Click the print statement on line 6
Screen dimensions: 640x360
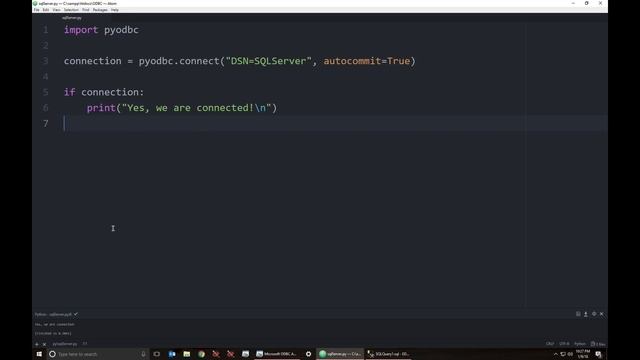(x=182, y=108)
